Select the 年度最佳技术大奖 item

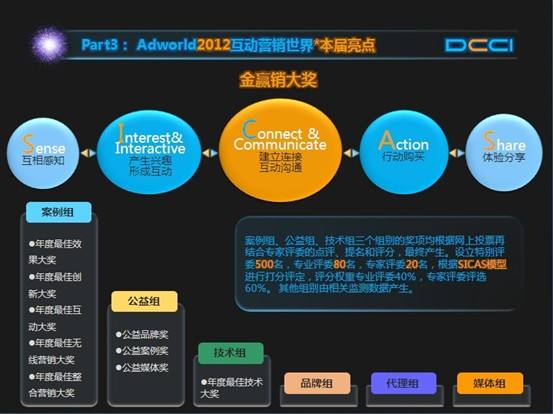click(232, 388)
